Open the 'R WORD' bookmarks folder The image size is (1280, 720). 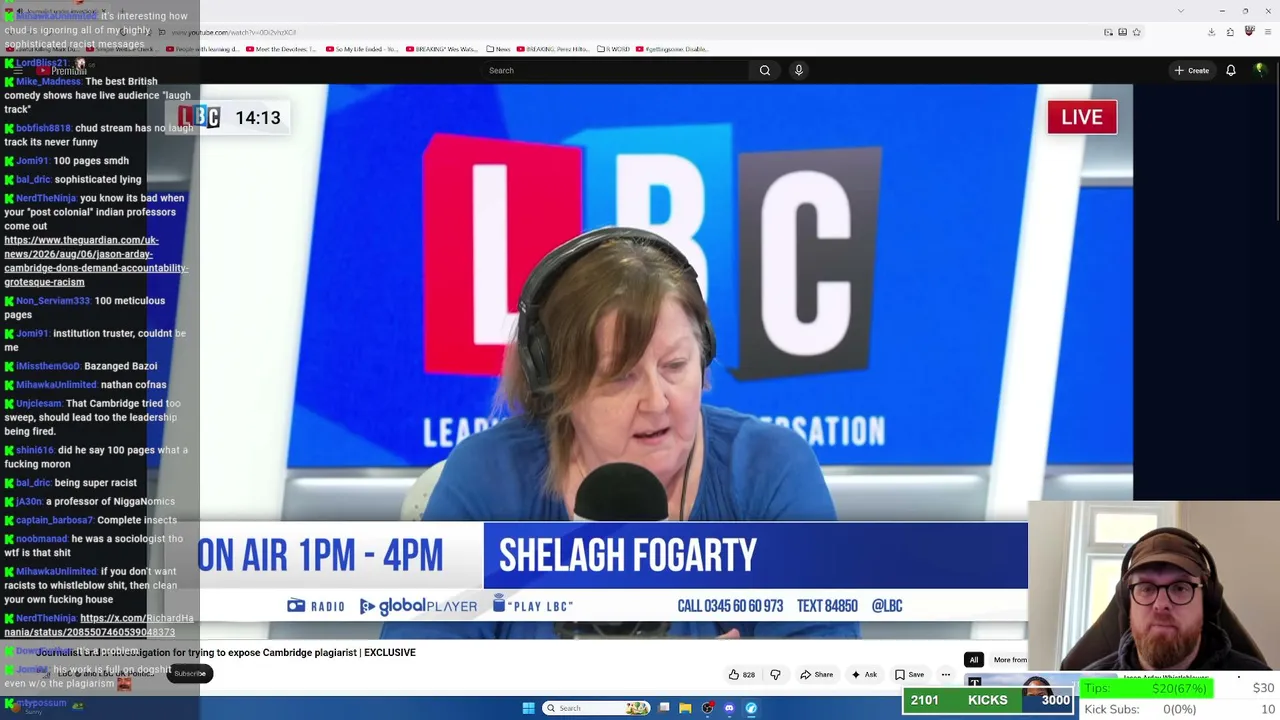[x=616, y=49]
